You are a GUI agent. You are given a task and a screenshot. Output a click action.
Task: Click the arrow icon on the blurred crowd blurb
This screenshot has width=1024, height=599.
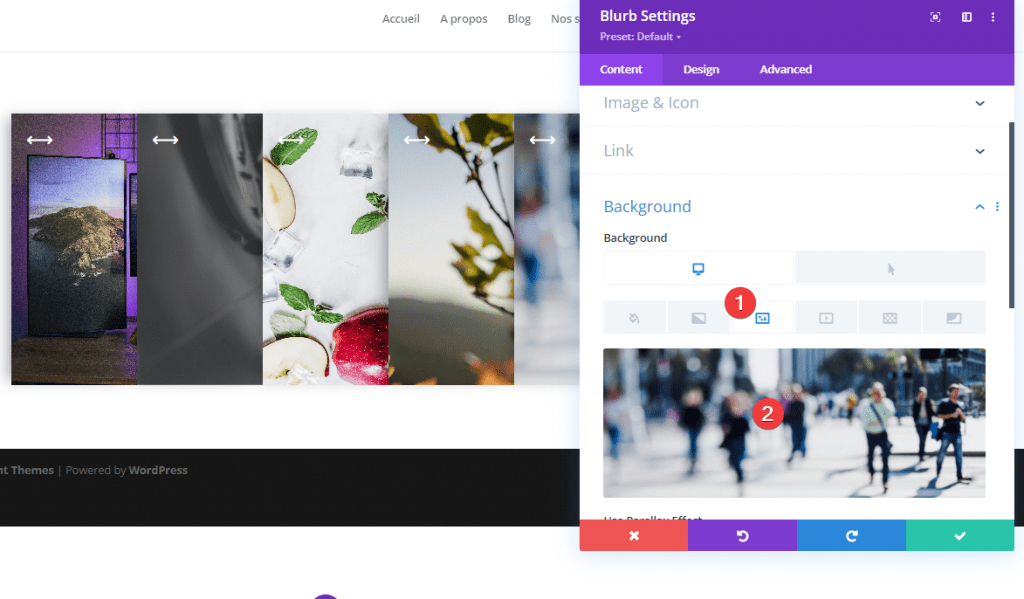tap(542, 140)
